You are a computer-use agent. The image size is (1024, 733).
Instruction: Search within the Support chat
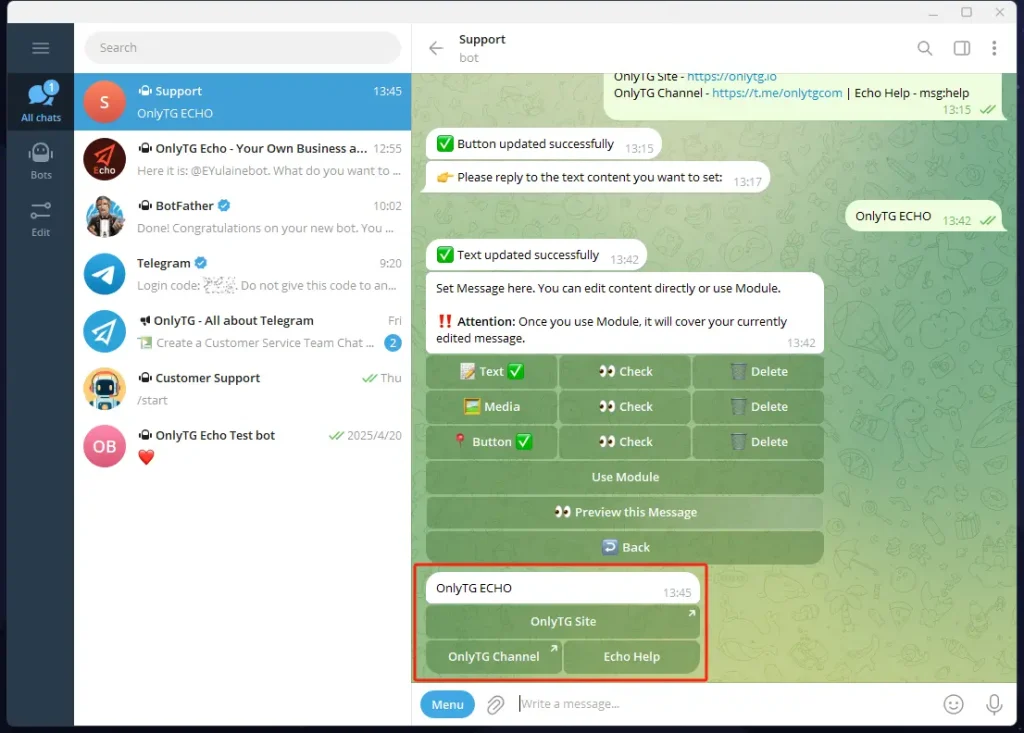tap(925, 48)
